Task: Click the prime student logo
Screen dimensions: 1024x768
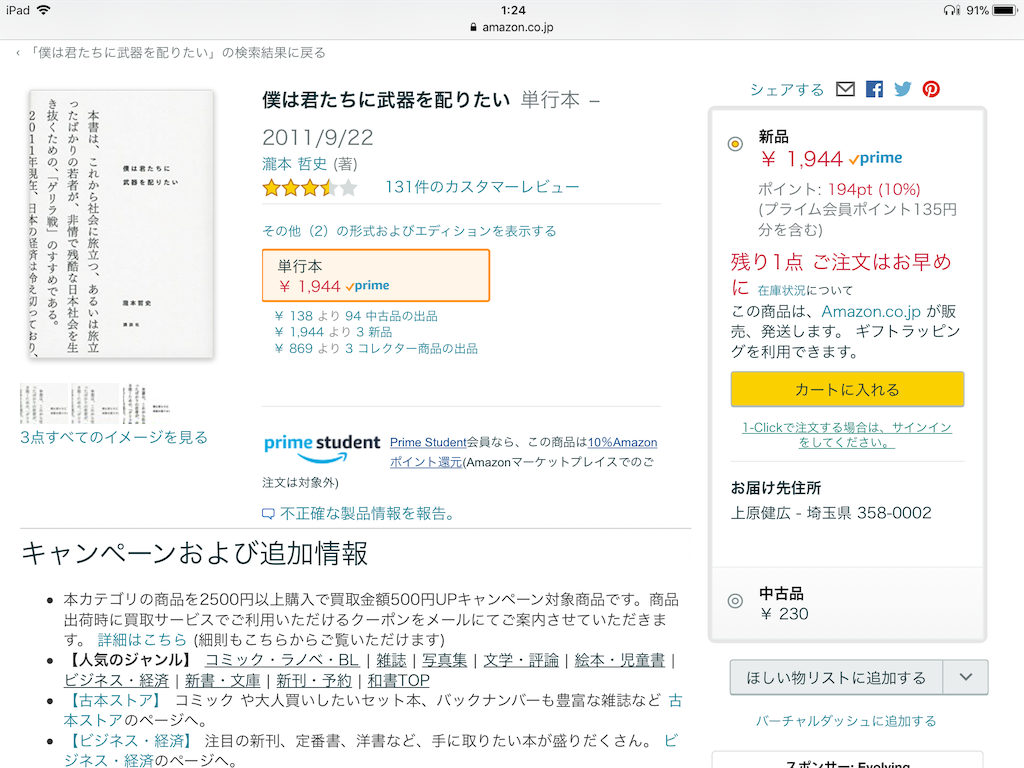Action: point(321,449)
